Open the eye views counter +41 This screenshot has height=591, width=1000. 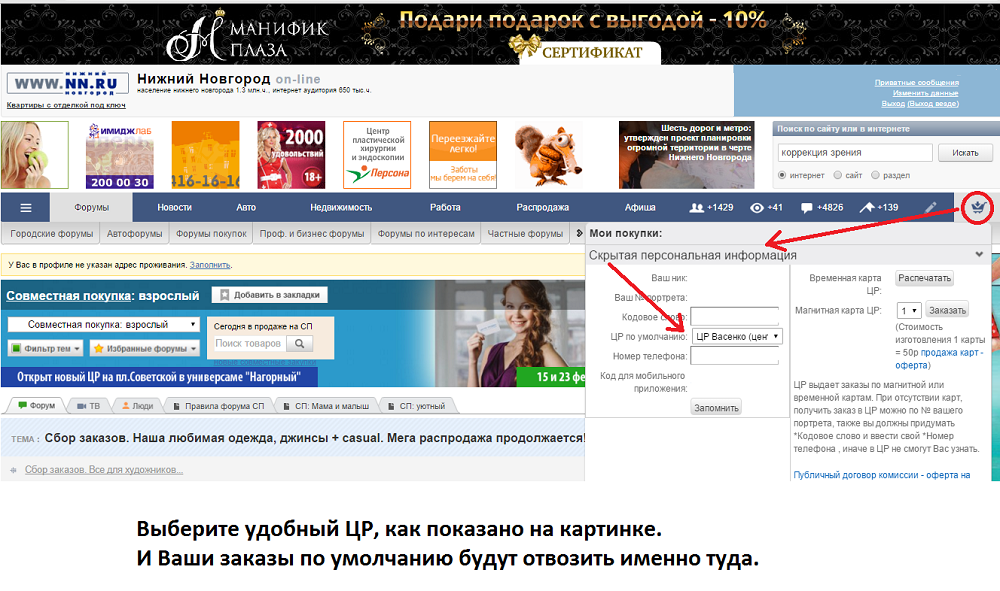click(766, 207)
